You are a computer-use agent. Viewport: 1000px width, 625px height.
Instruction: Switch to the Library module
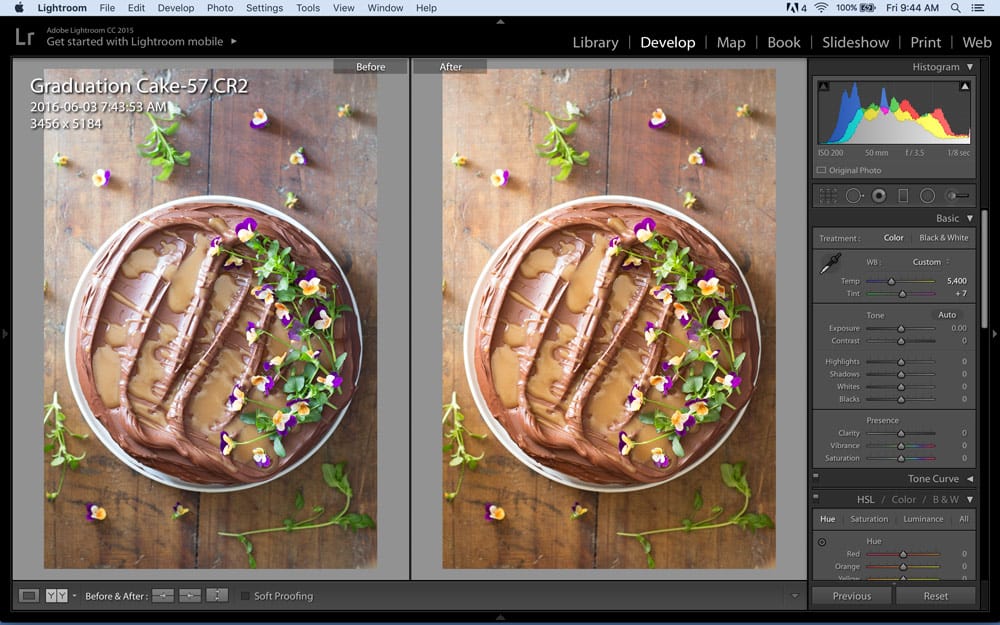pos(595,42)
